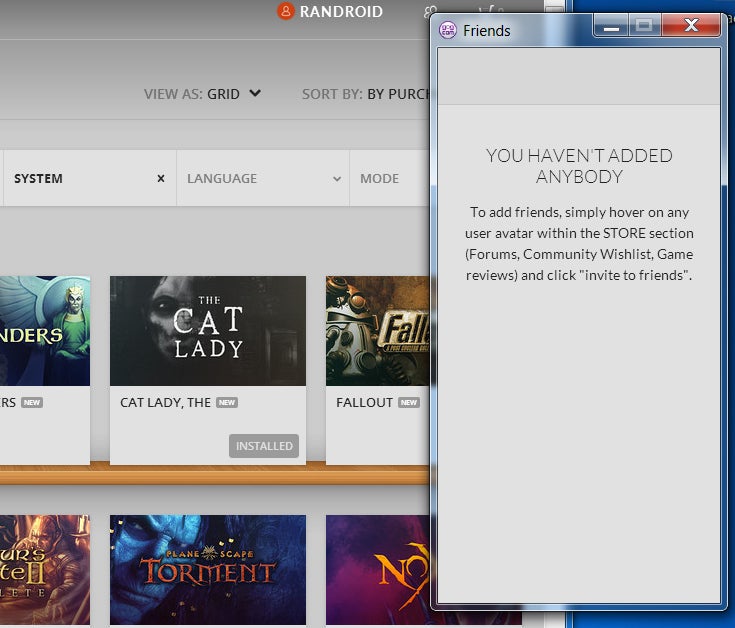Click the Friends window title icon
The image size is (735, 628).
[449, 30]
